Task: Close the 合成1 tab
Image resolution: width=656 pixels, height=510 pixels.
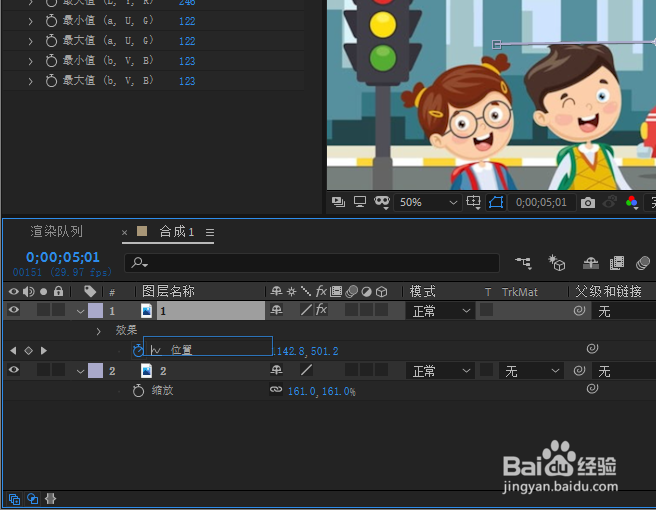Action: 124,232
